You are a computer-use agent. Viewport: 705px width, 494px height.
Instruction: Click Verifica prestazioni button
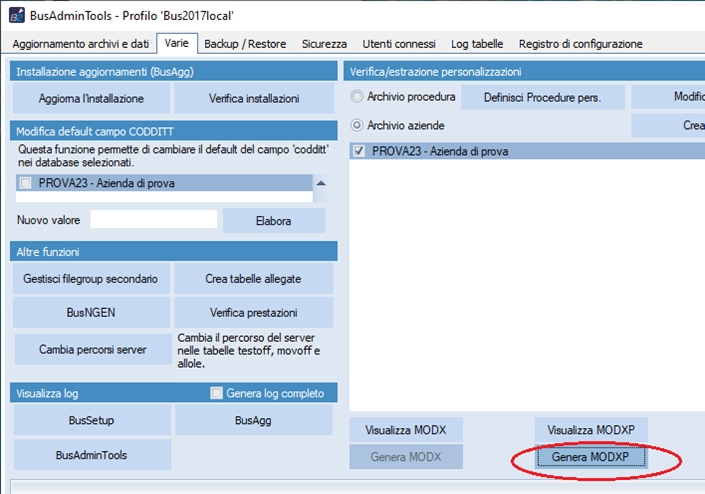(x=254, y=312)
